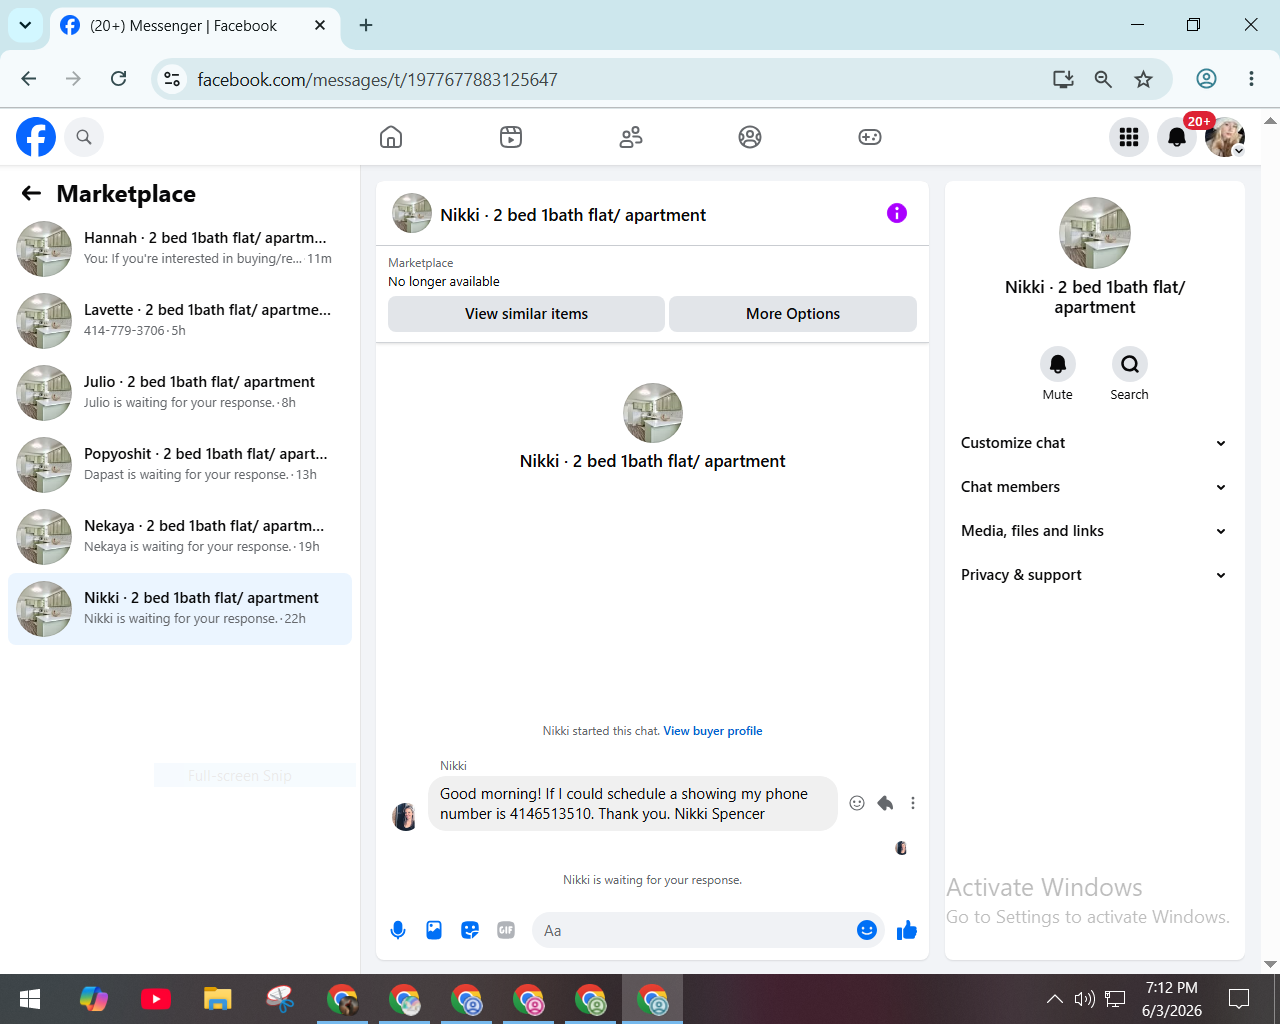View site information icon in address bar
Viewport: 1280px width, 1024px height.
tap(172, 79)
